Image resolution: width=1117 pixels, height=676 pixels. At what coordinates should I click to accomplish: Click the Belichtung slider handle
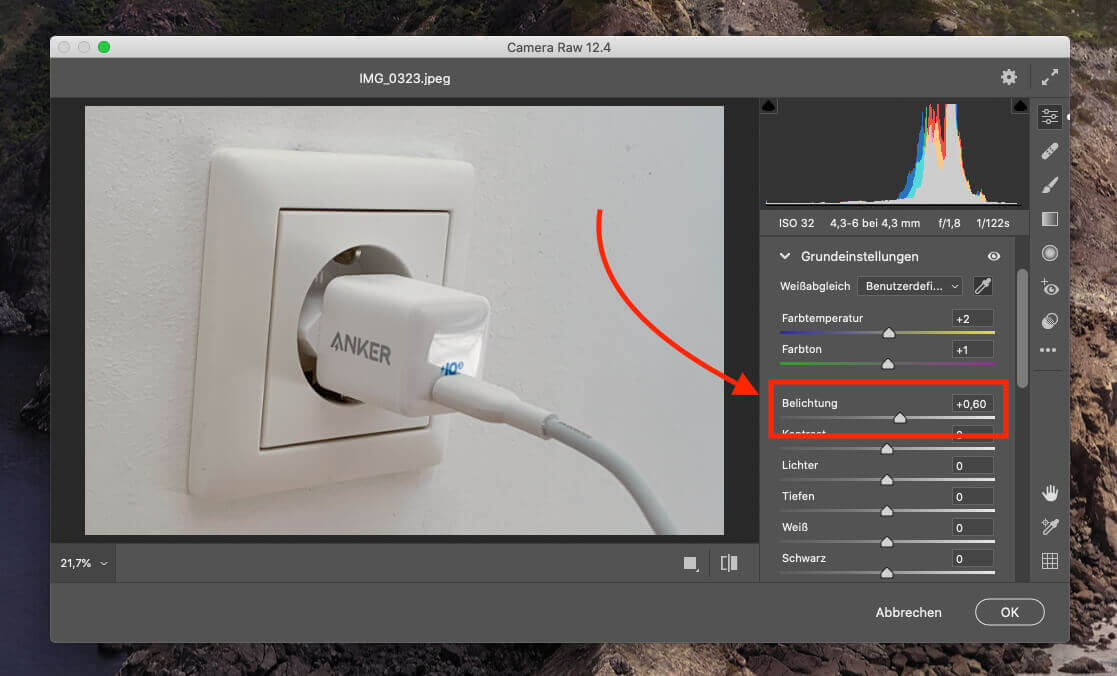[x=899, y=419]
